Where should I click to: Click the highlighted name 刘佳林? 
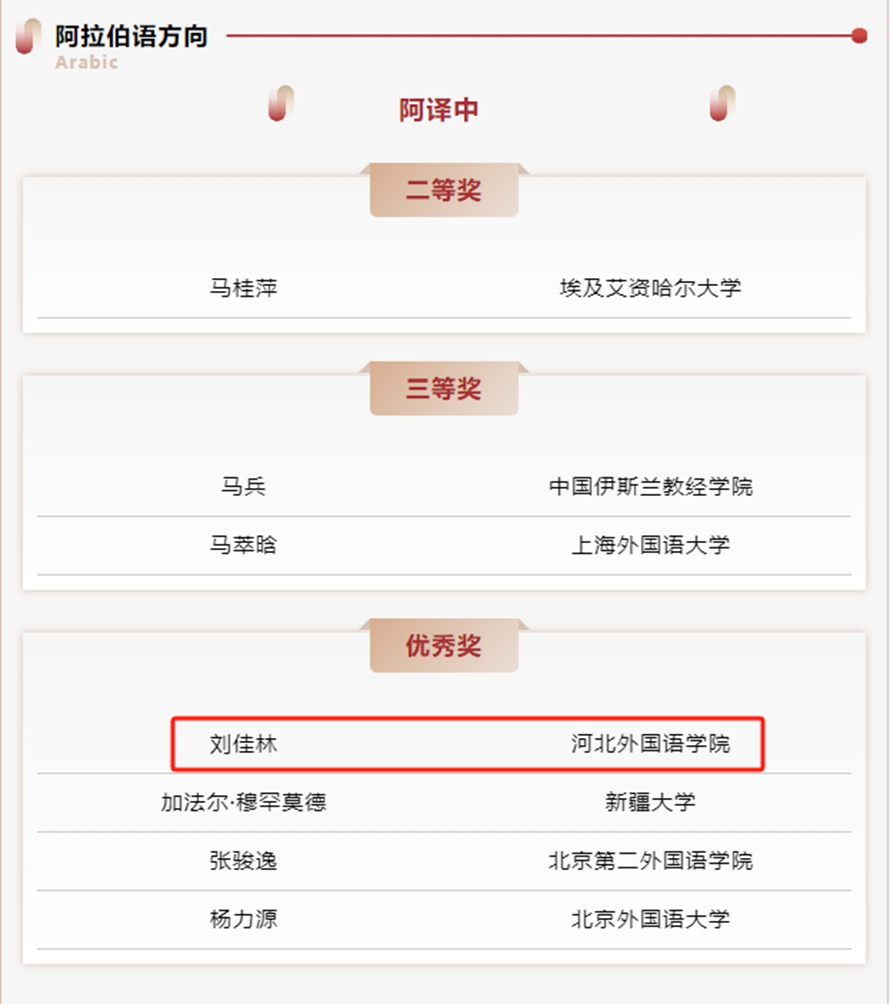(243, 744)
